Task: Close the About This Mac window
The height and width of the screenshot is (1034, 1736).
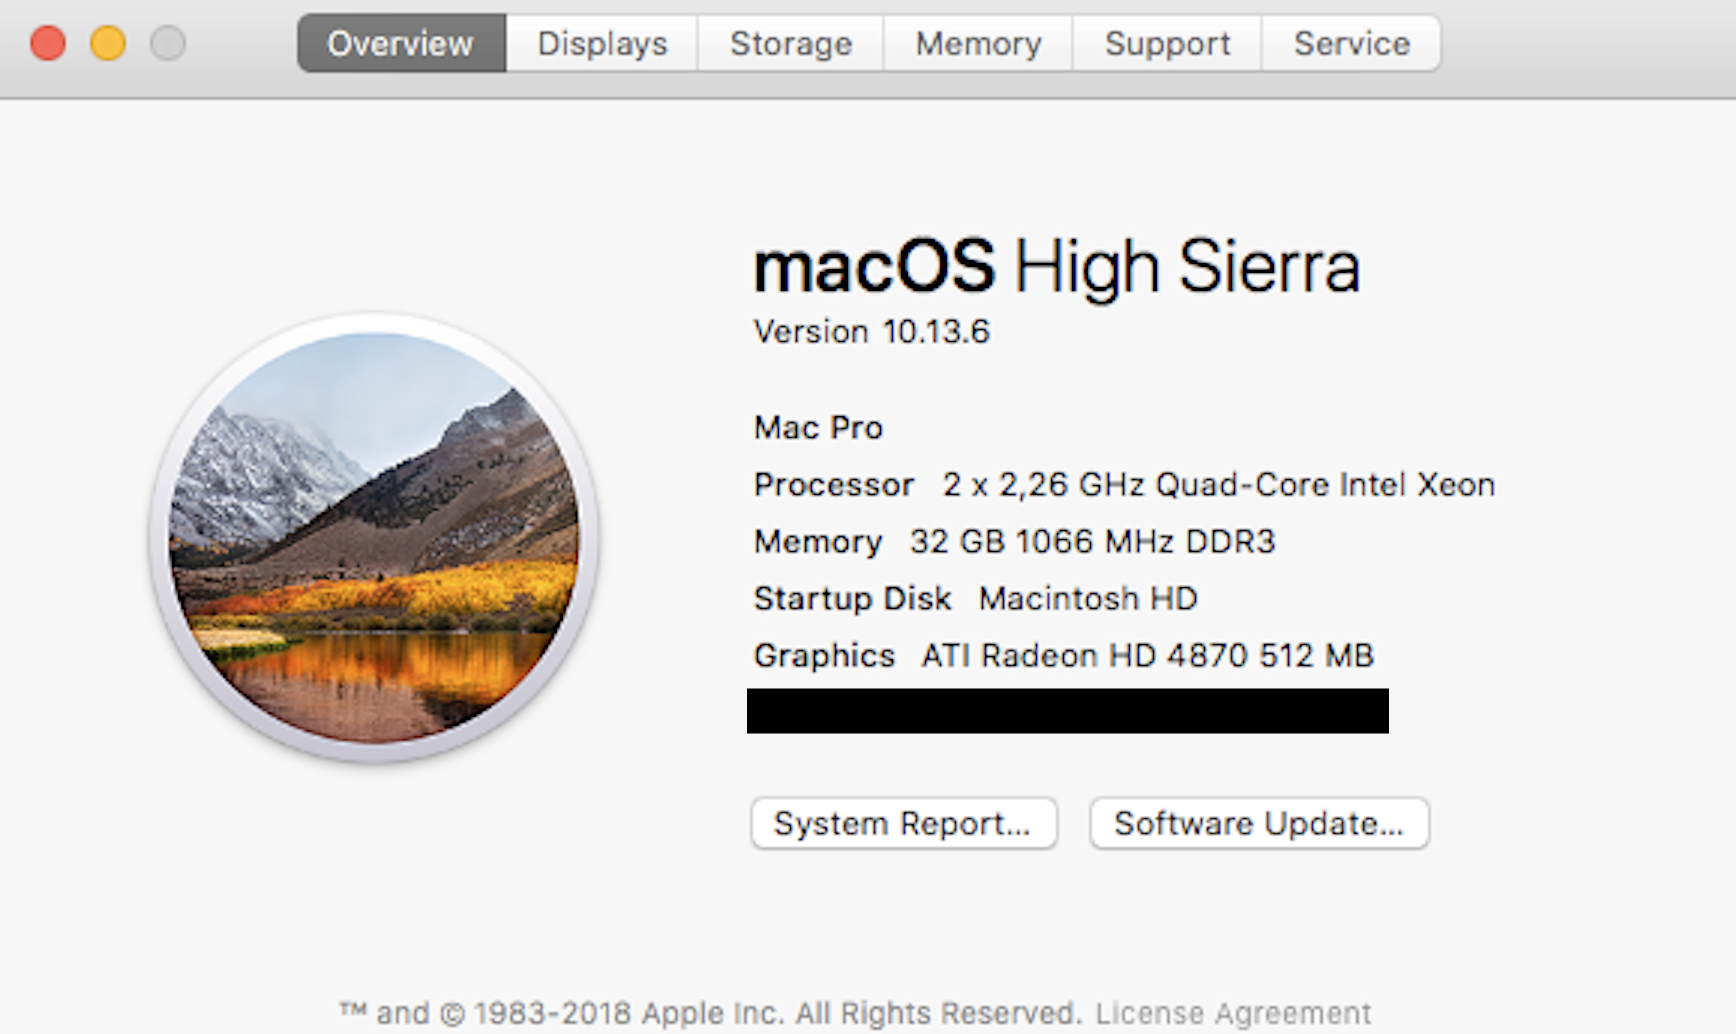Action: [48, 44]
